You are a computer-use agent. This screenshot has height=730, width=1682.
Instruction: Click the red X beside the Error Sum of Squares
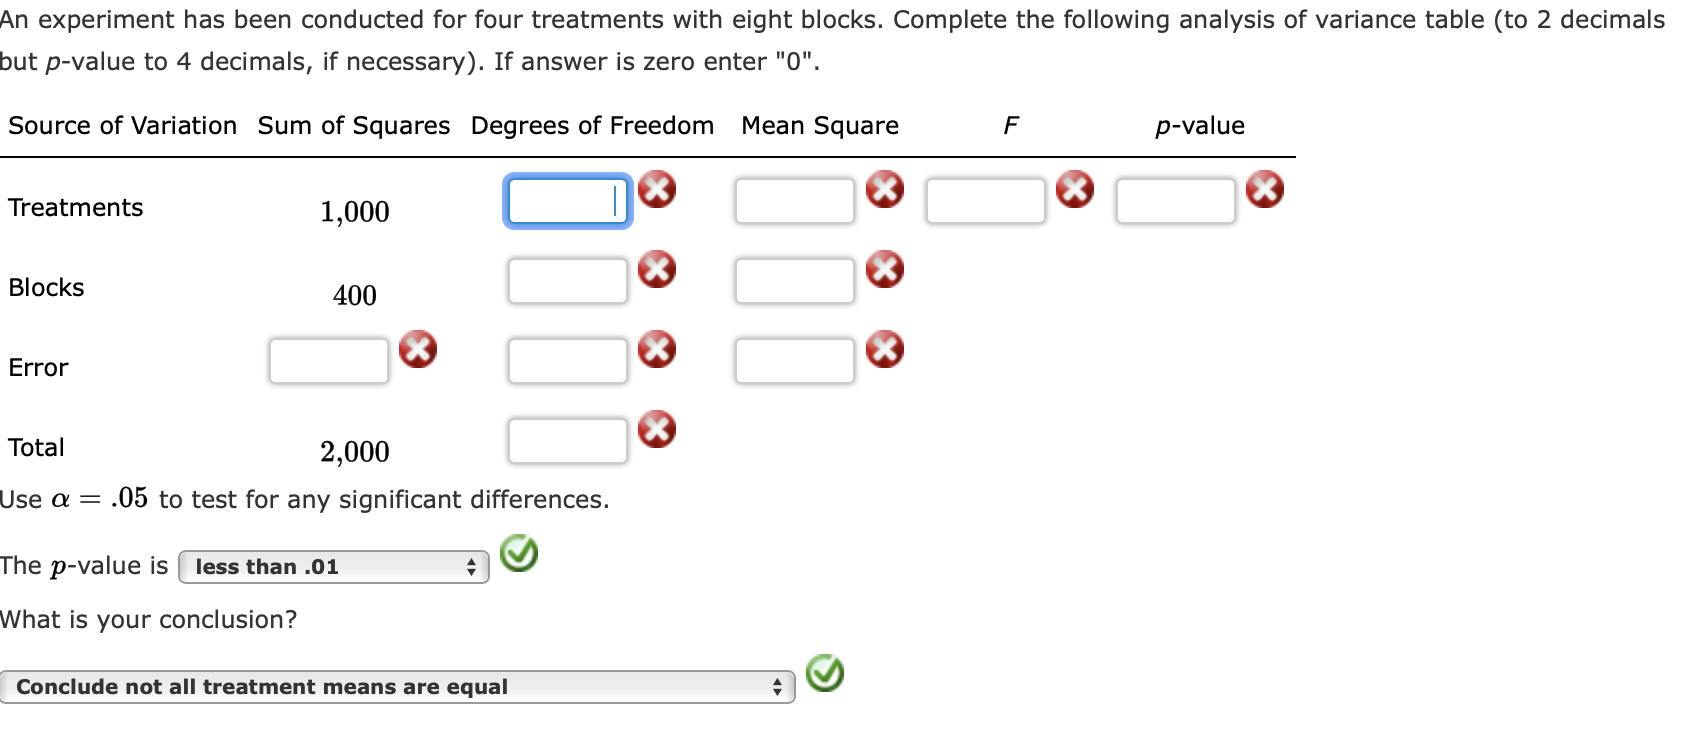(419, 349)
